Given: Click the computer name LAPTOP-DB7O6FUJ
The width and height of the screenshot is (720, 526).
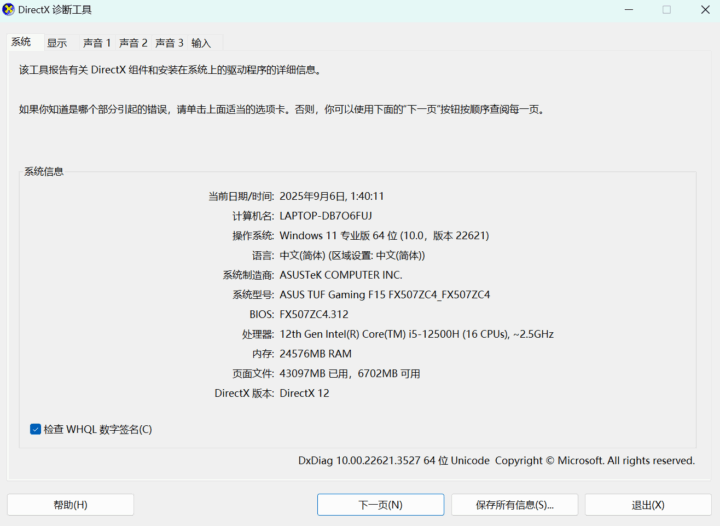Looking at the screenshot, I should pyautogui.click(x=326, y=216).
